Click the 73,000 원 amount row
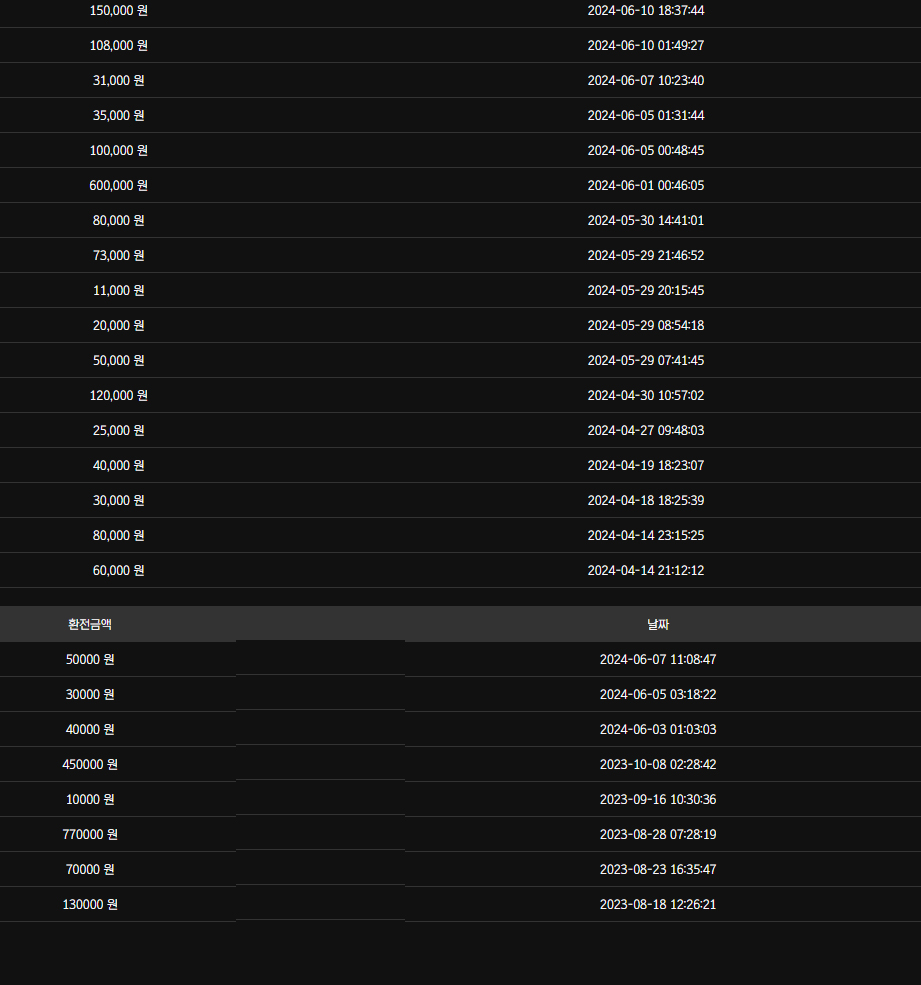 [x=118, y=255]
